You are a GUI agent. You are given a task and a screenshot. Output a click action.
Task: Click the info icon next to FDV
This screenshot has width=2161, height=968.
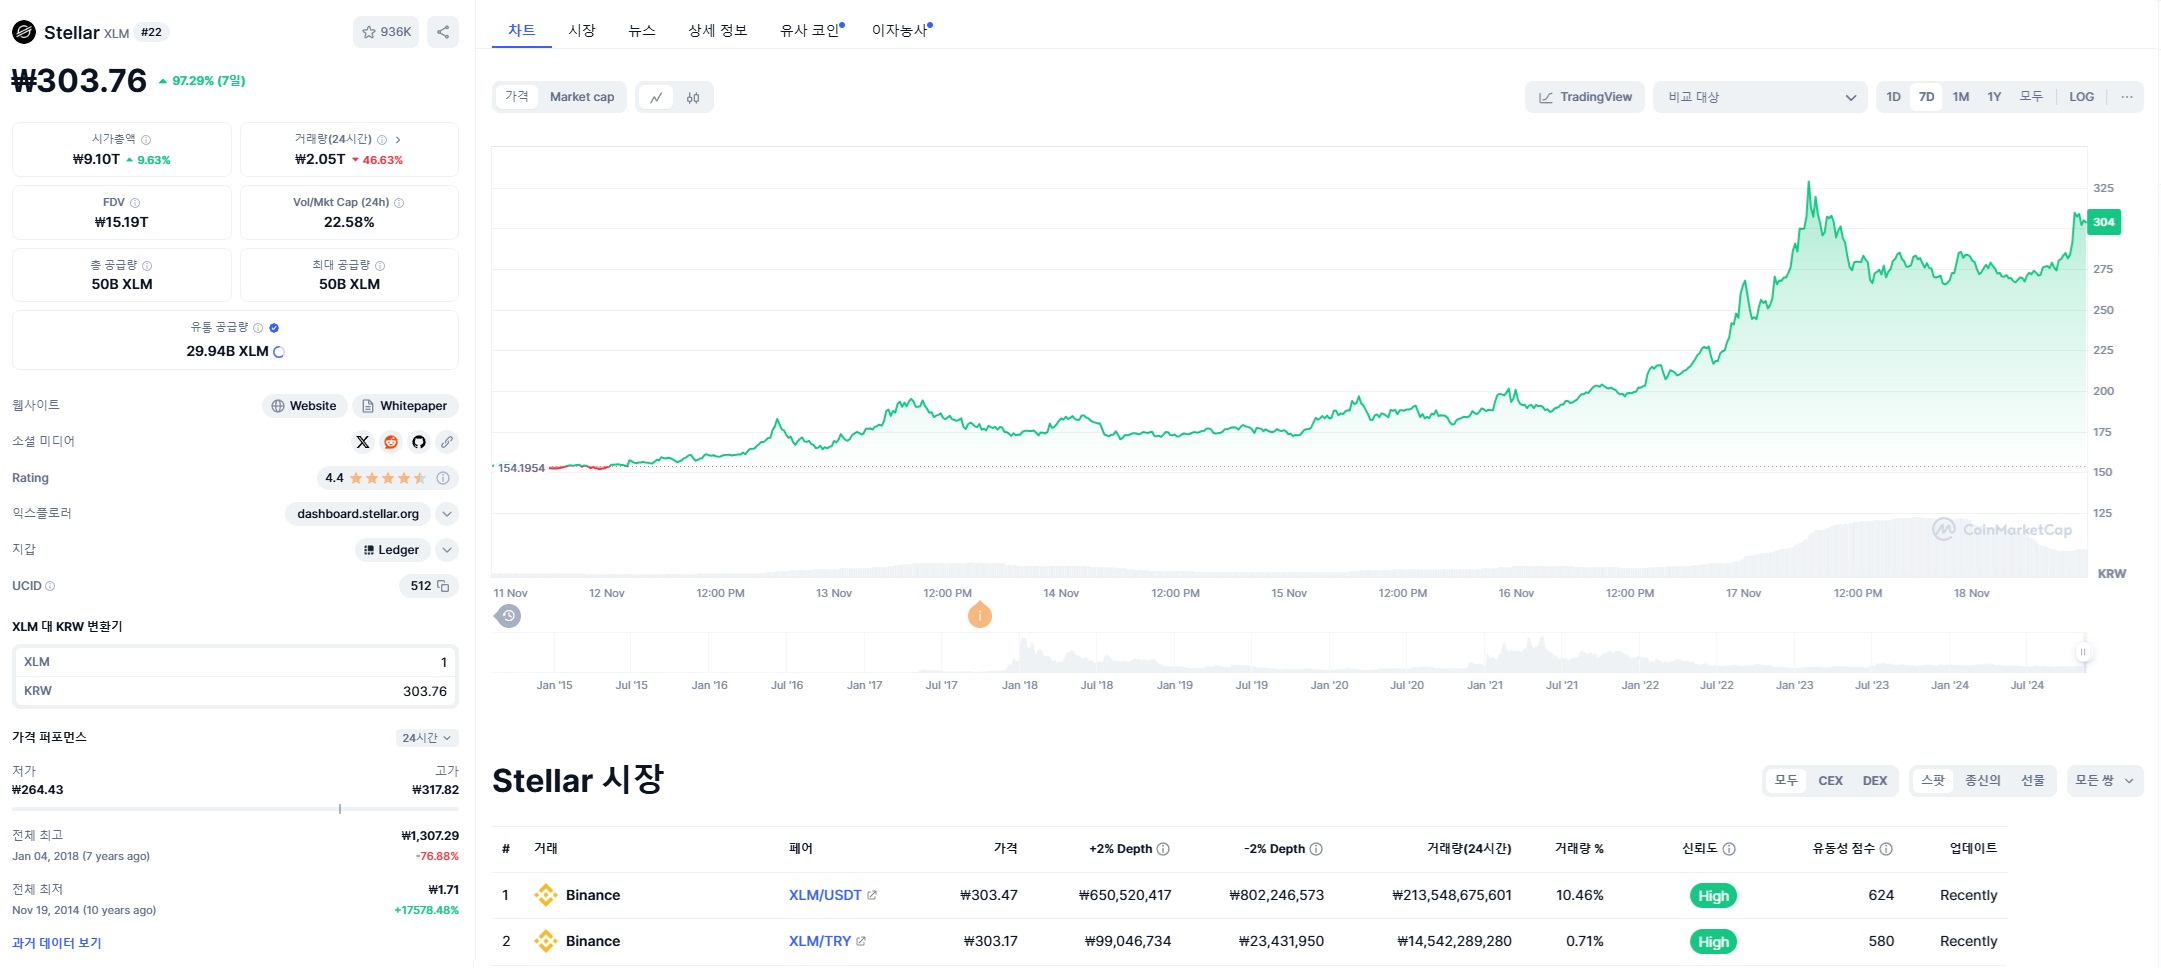pos(135,203)
